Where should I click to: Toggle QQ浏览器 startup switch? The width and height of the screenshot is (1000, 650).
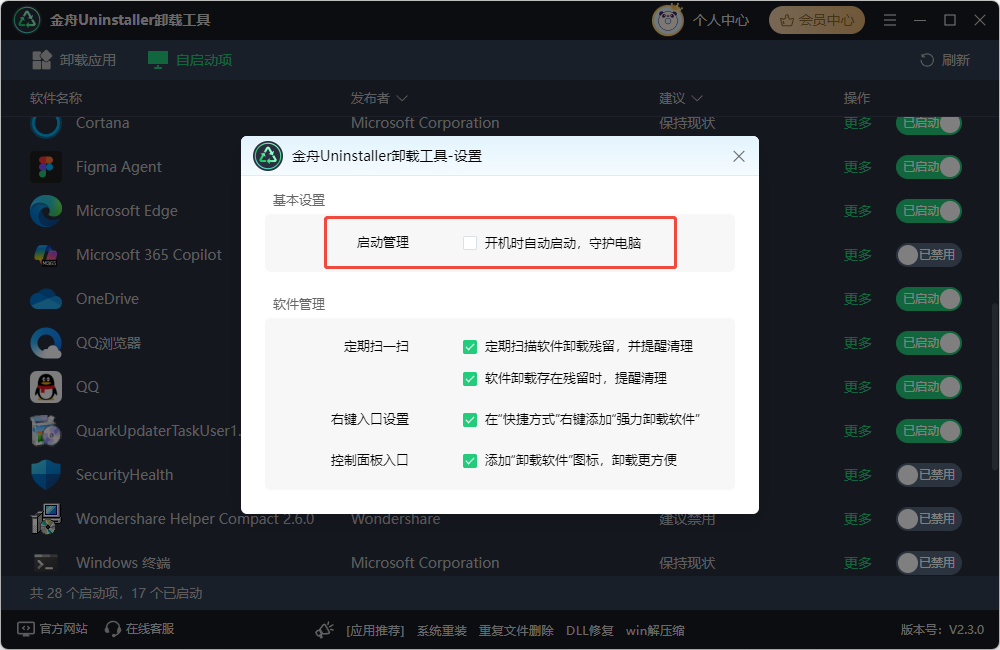[929, 343]
